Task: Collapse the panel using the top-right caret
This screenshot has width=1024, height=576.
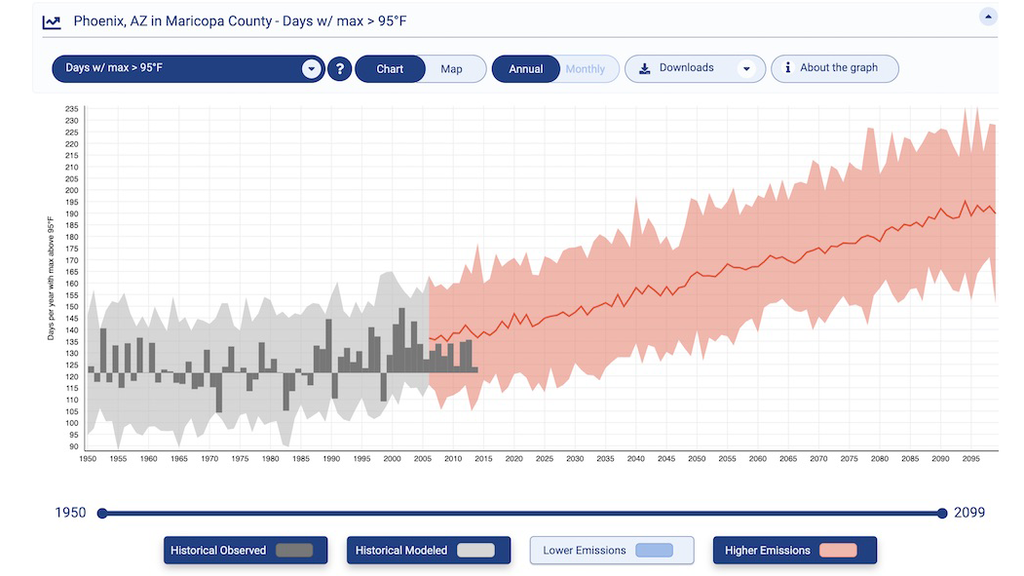Action: coord(988,15)
